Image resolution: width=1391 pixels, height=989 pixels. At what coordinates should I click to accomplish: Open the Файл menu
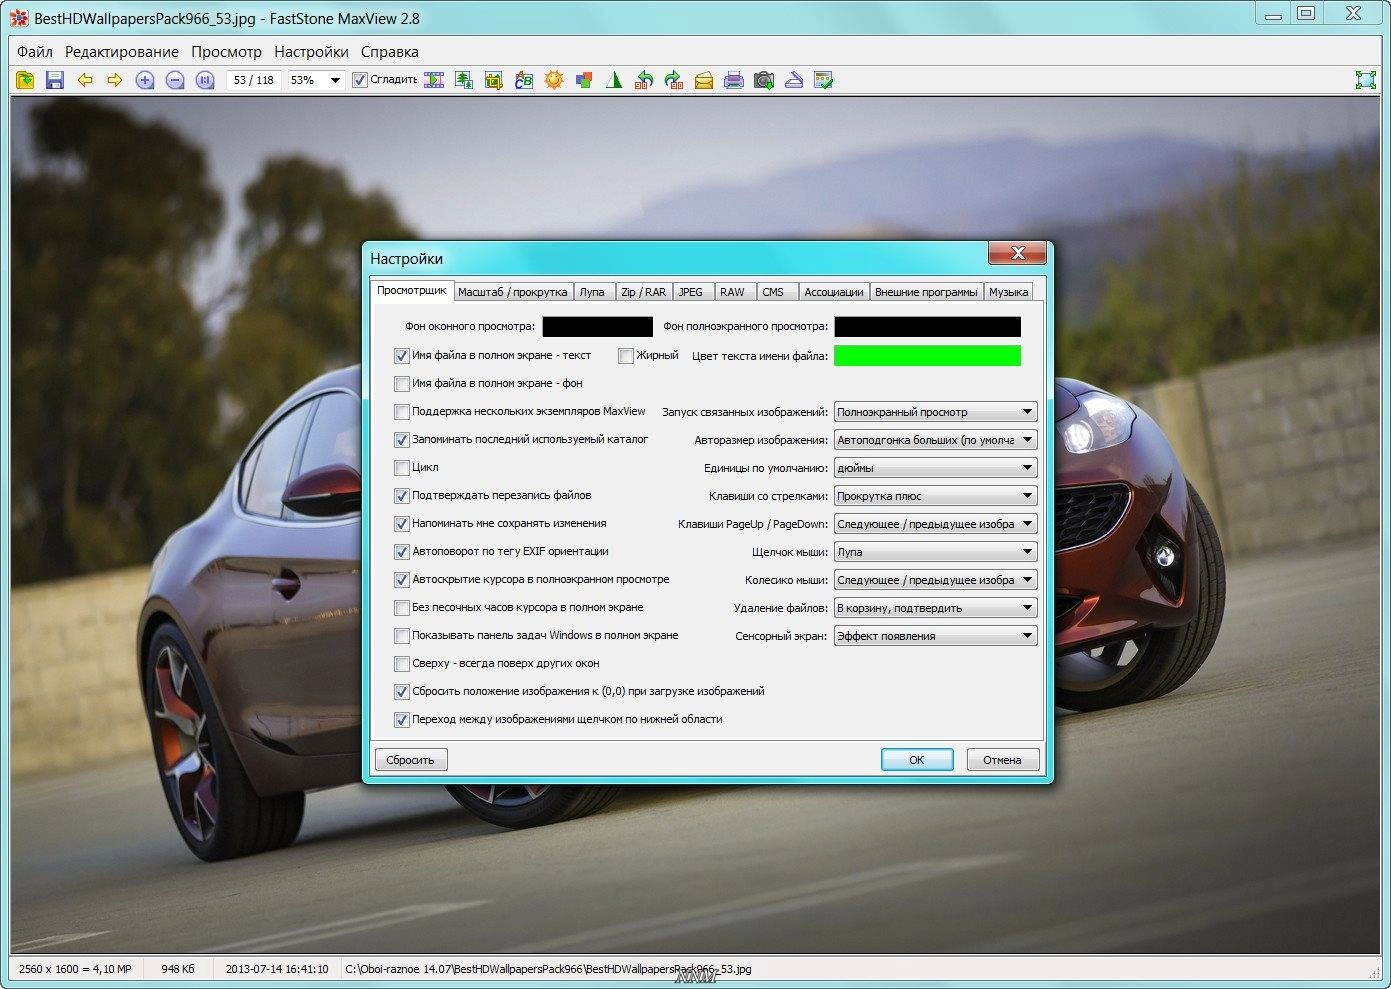point(35,51)
